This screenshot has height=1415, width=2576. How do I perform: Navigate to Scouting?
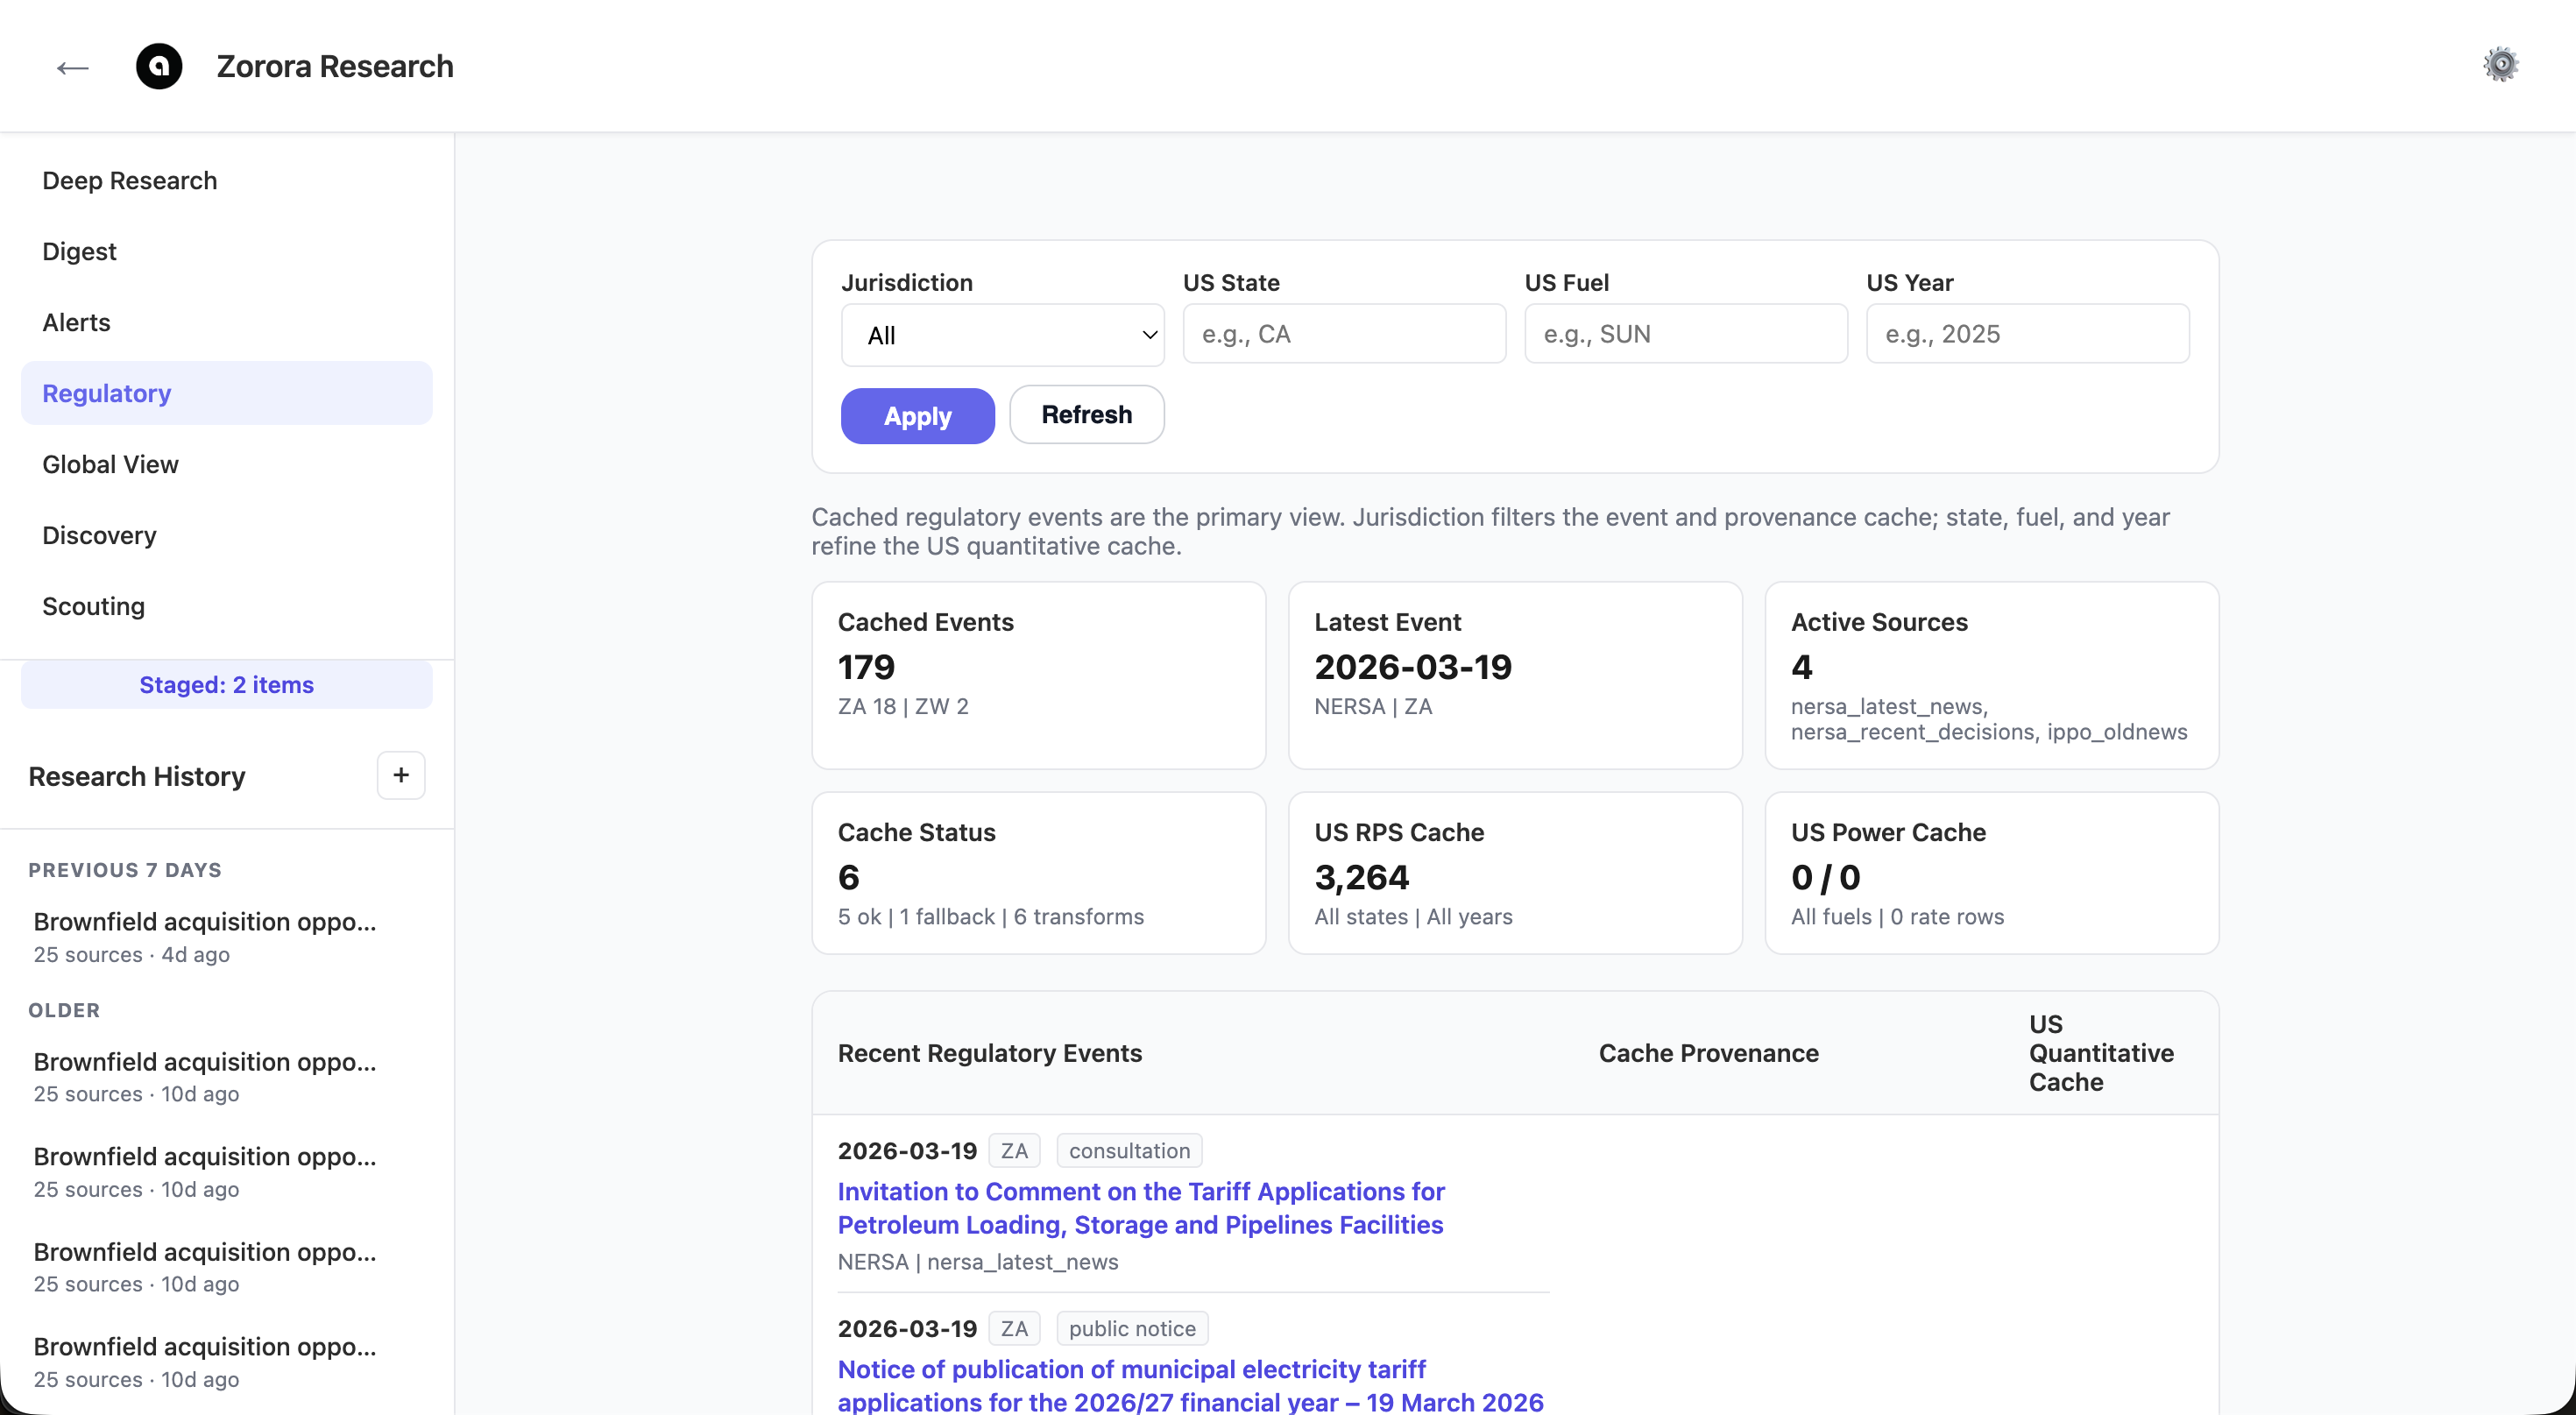[93, 606]
